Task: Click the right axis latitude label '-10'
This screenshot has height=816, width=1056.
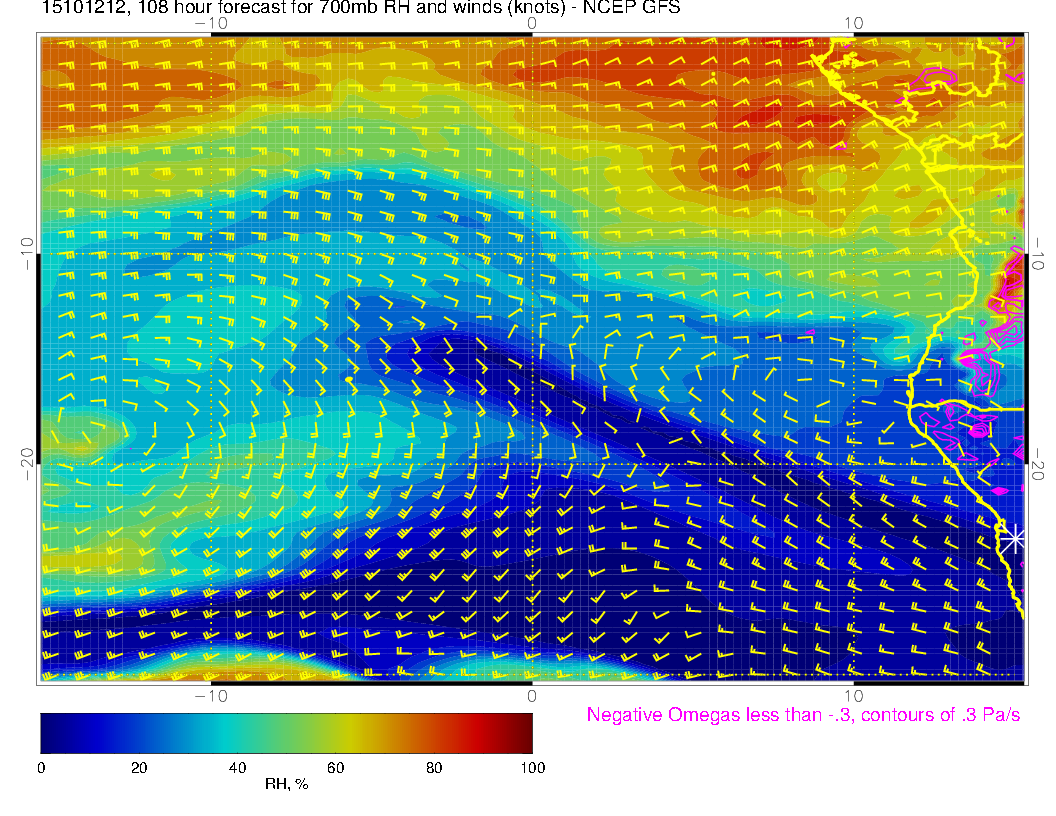Action: pos(1037,254)
